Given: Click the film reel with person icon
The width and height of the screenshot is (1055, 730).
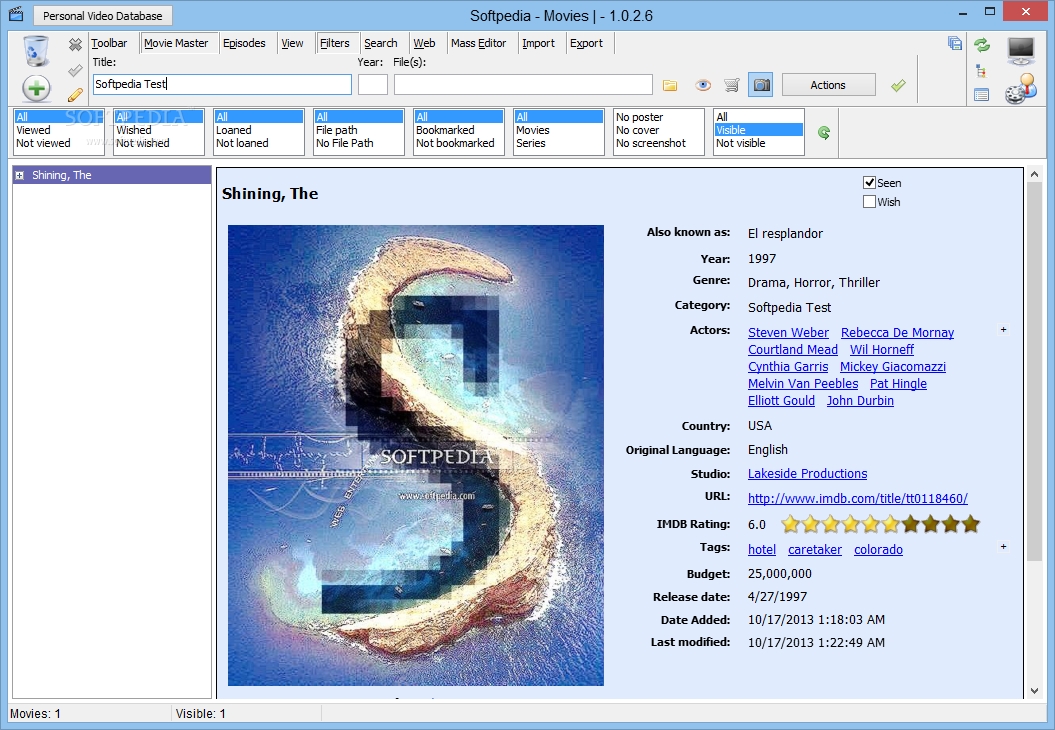Looking at the screenshot, I should (1021, 89).
